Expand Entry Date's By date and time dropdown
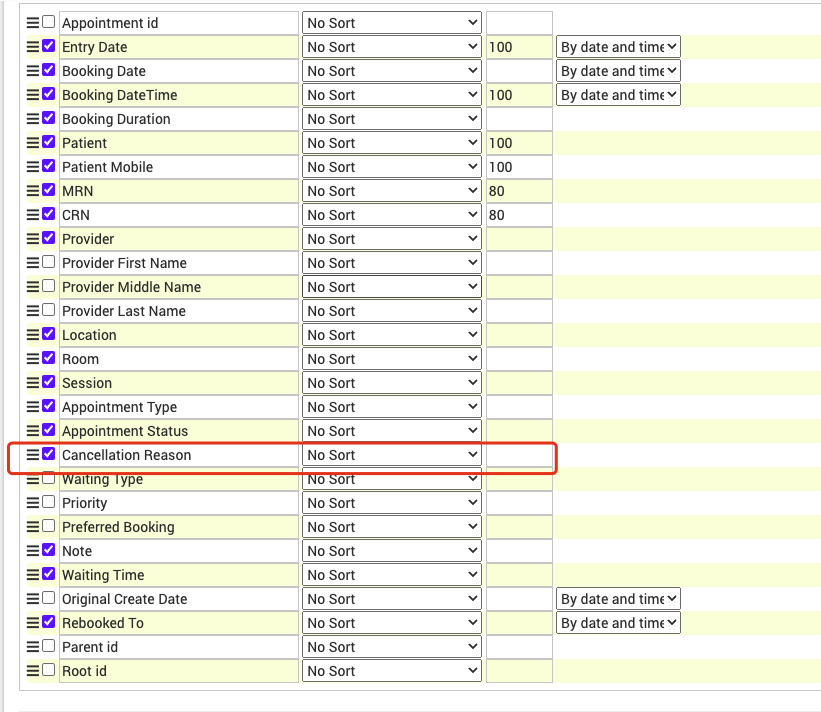The width and height of the screenshot is (821, 712). pyautogui.click(x=618, y=47)
